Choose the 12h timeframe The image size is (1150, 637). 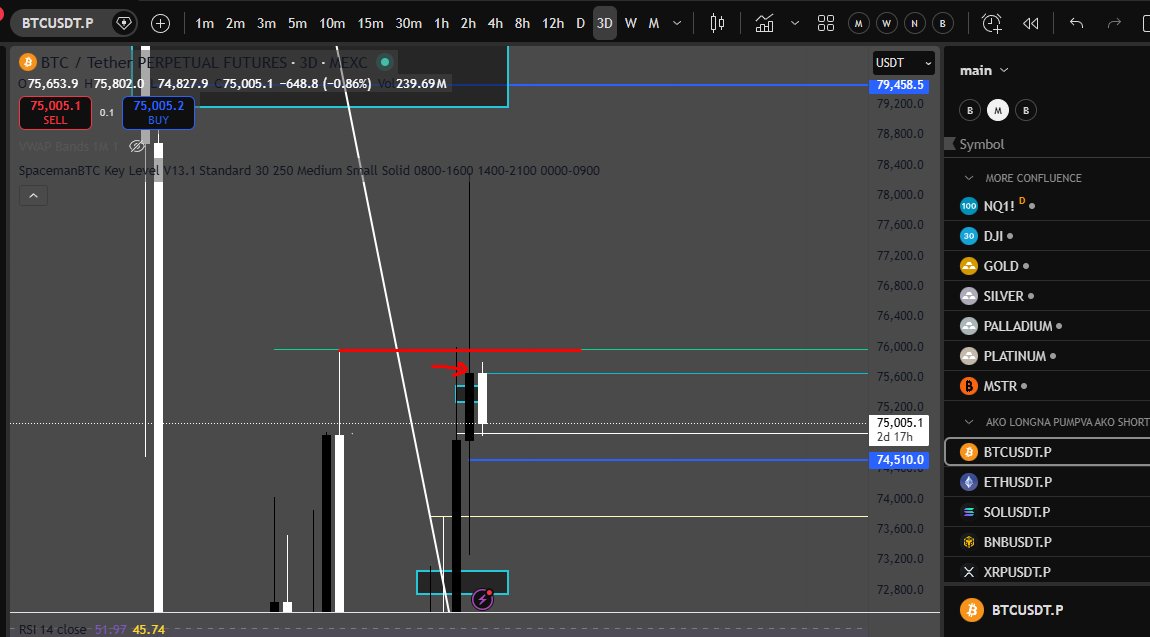pos(553,23)
